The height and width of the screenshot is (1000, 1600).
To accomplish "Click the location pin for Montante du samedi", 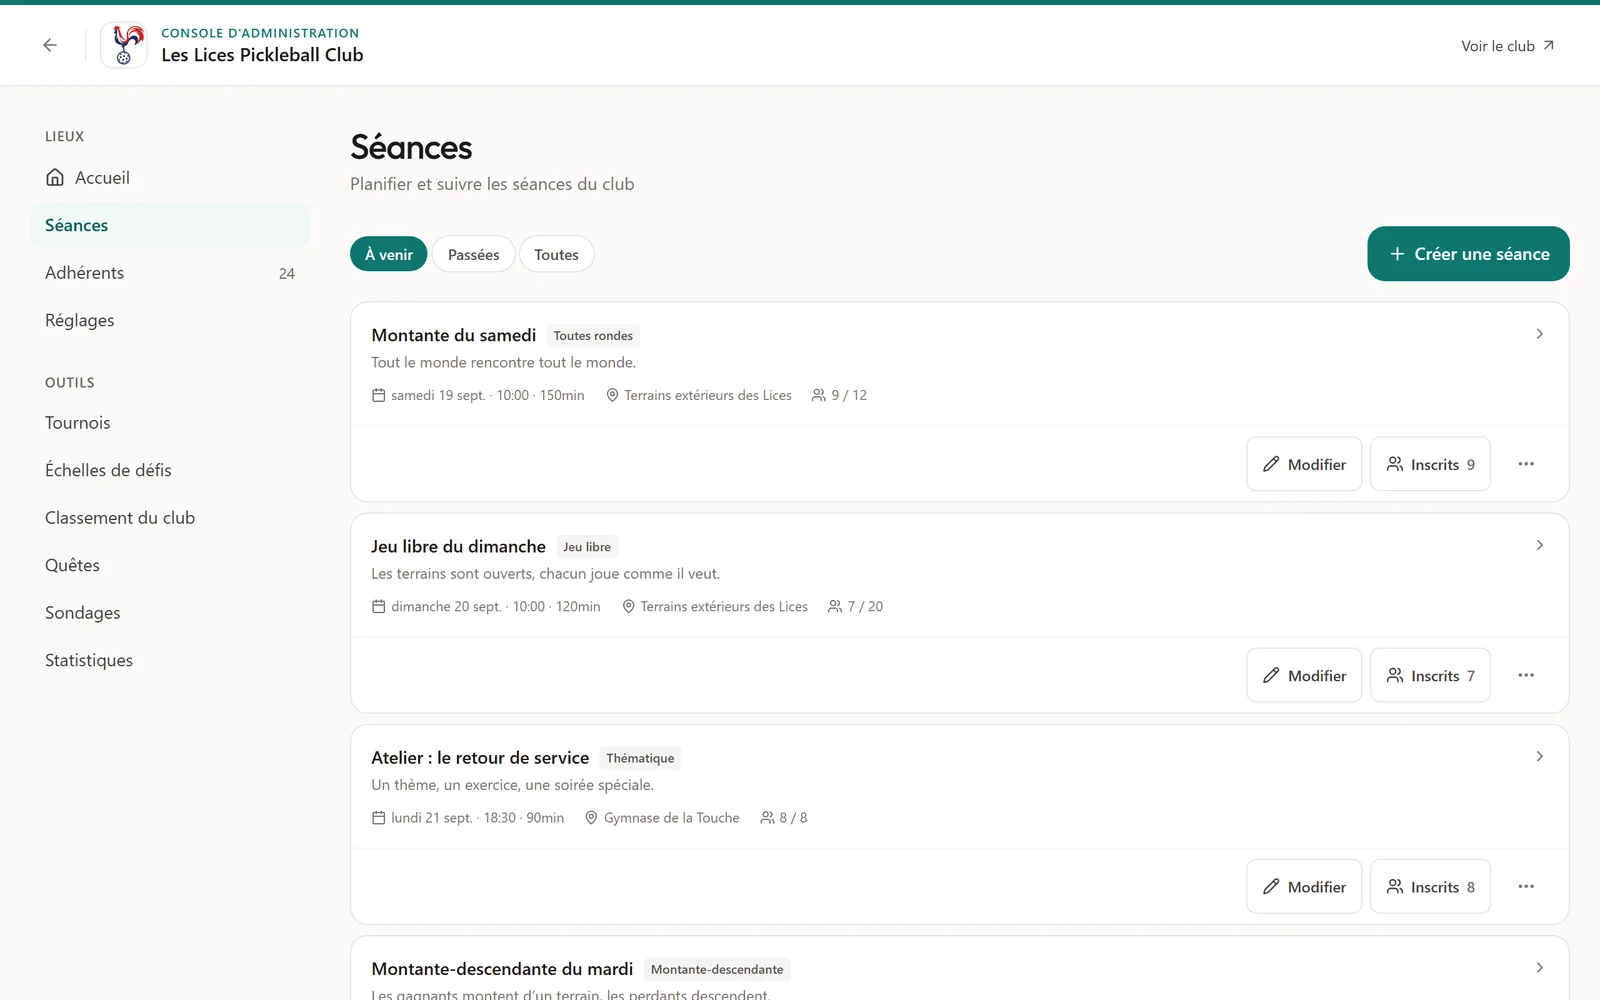I will coord(612,395).
